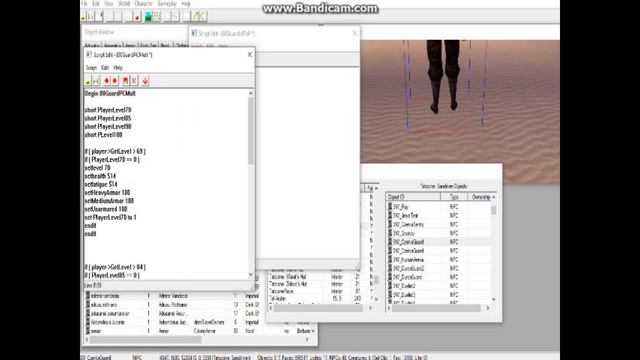
Task: Click the open script folder icon in Script Edit
Action: pyautogui.click(x=88, y=81)
